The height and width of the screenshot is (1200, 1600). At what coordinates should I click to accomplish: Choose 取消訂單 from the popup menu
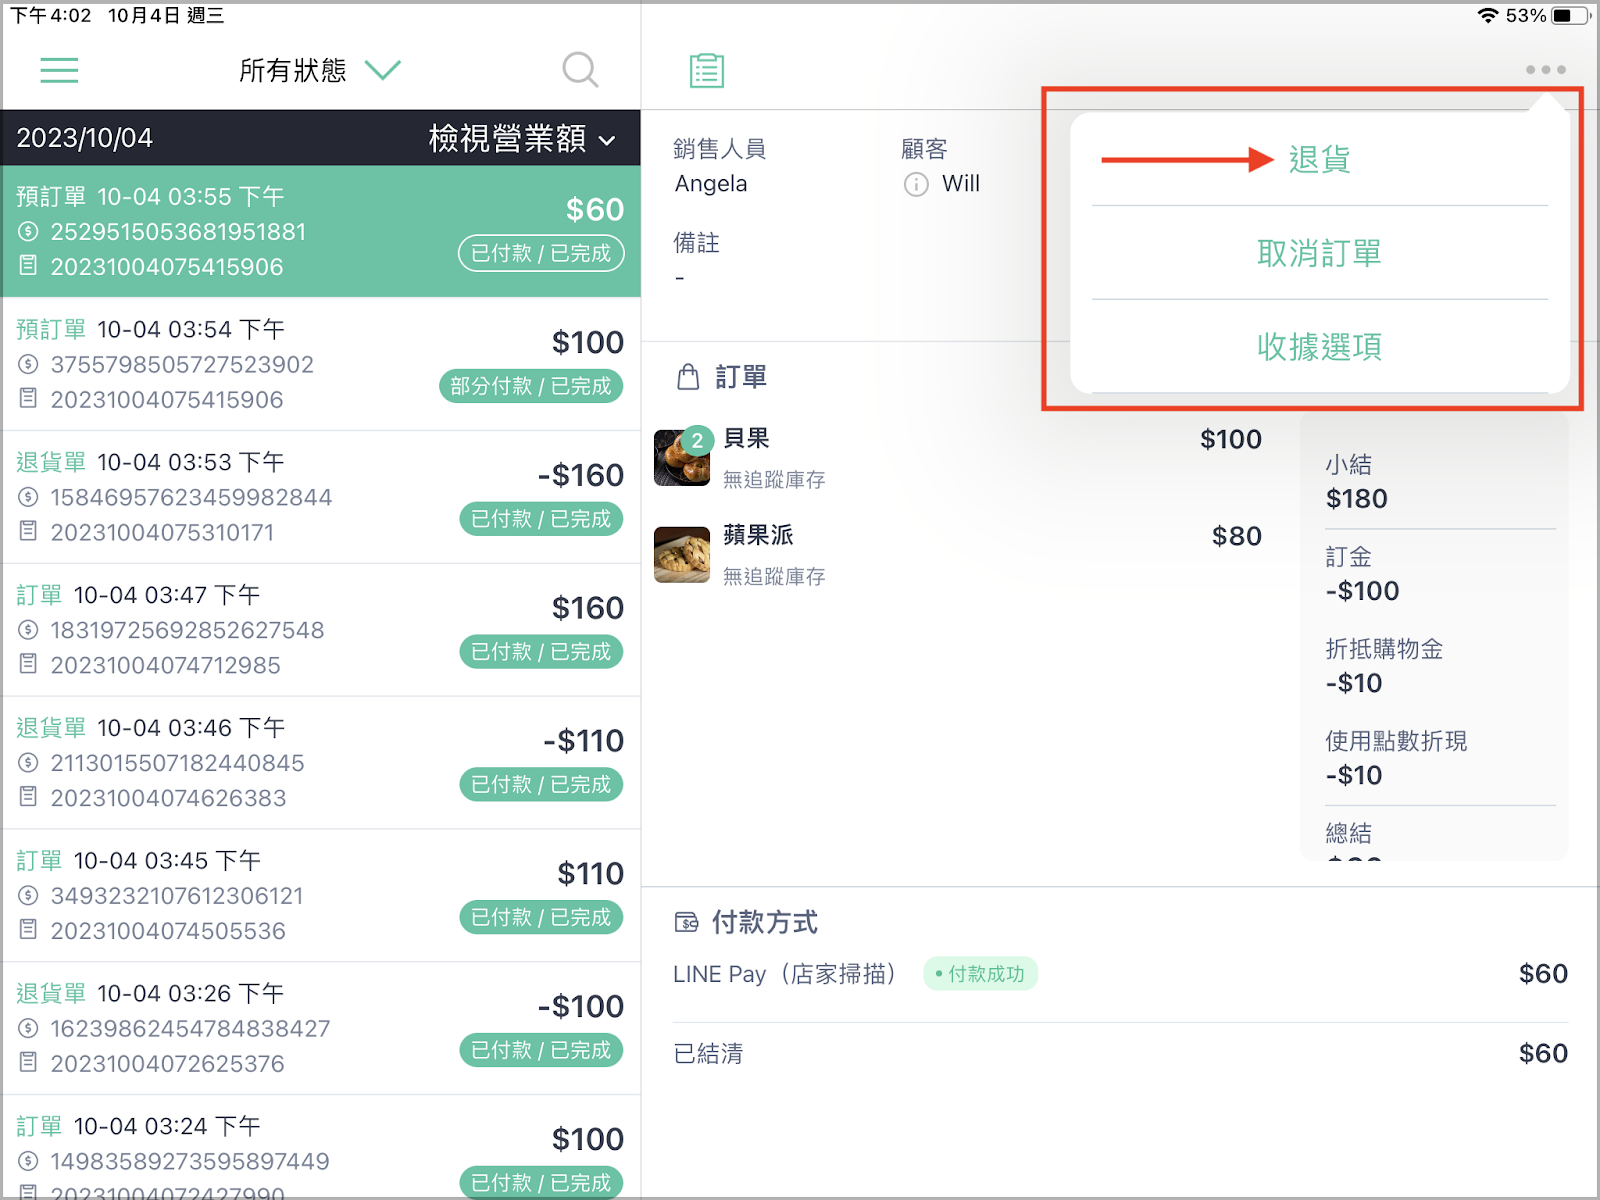tap(1319, 253)
